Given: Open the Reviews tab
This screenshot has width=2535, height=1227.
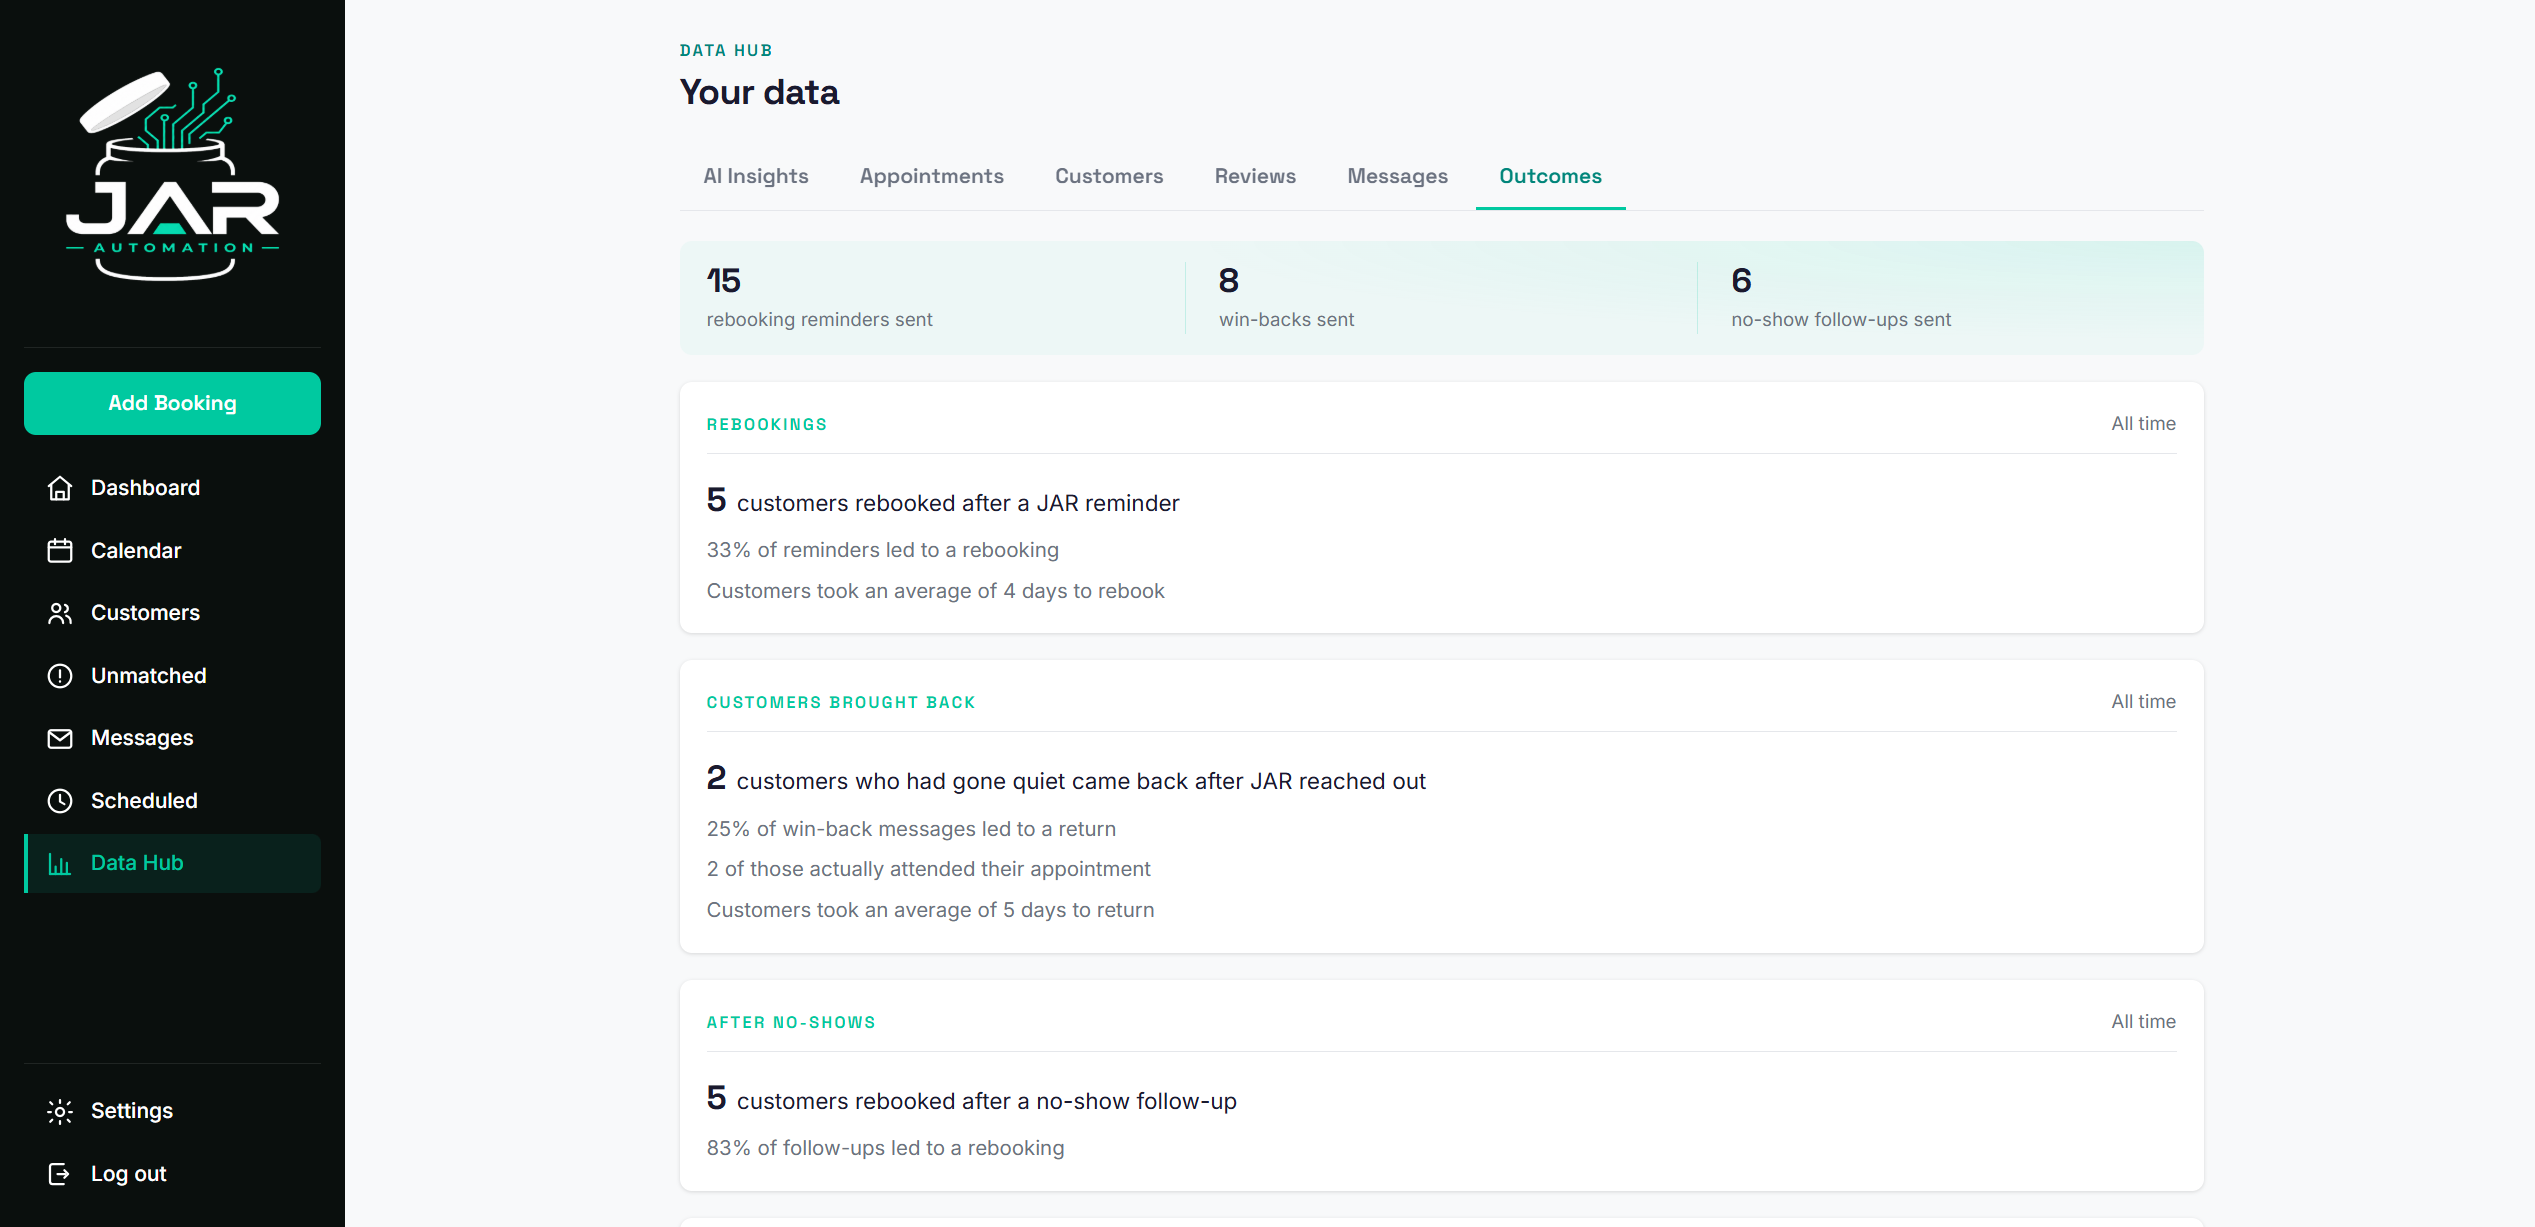Looking at the screenshot, I should (1255, 176).
